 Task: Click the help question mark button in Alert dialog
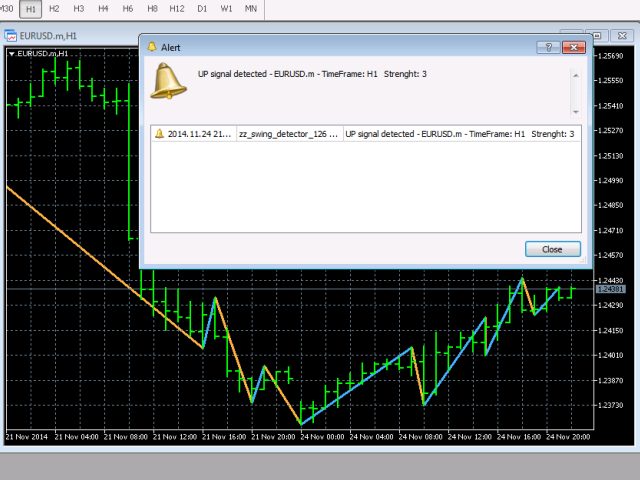[547, 47]
